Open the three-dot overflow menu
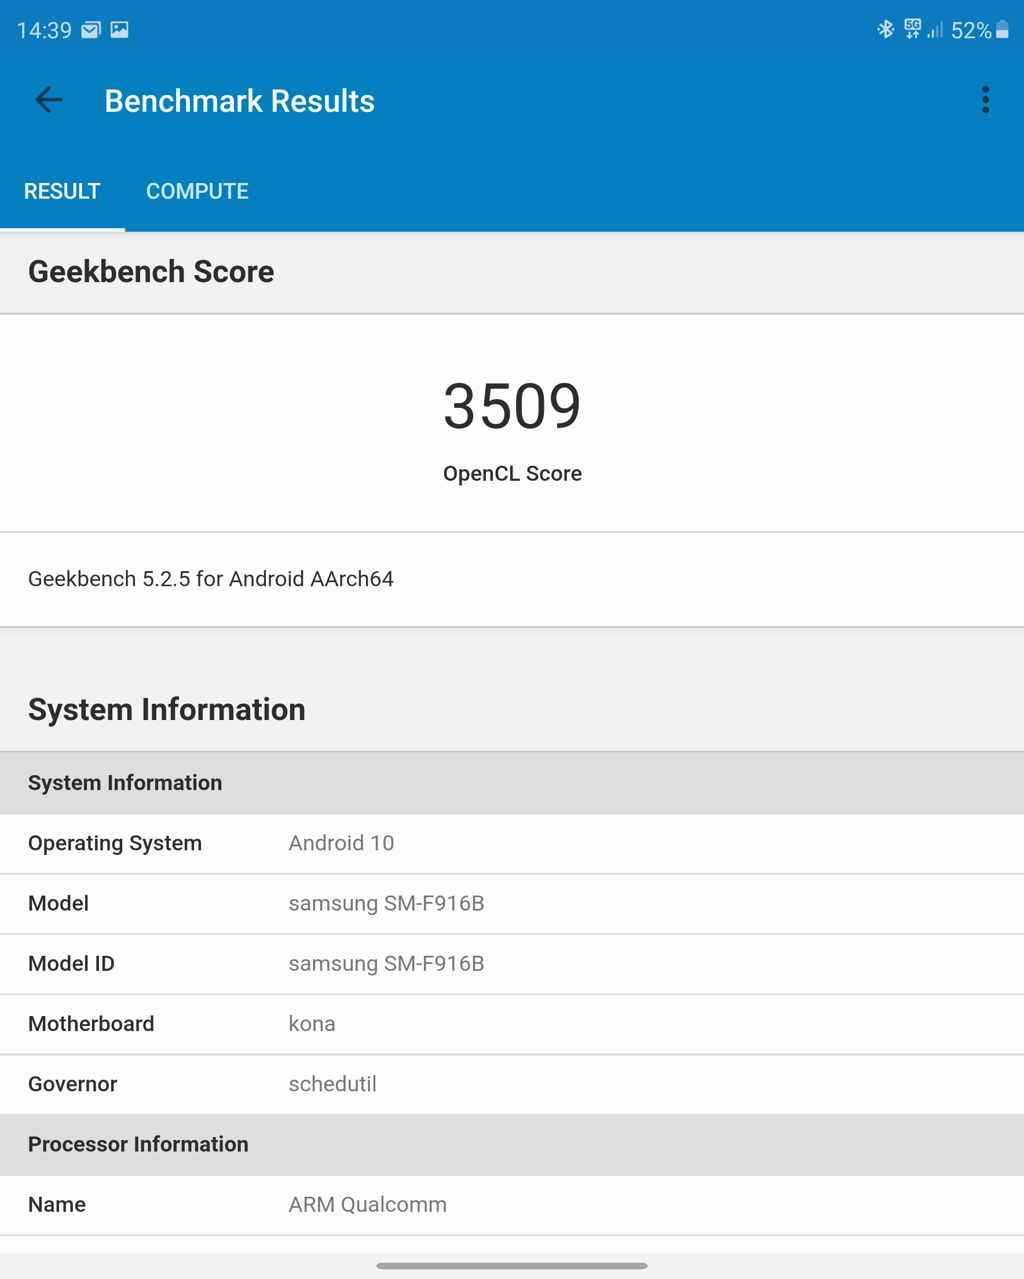This screenshot has height=1279, width=1024. tap(985, 100)
